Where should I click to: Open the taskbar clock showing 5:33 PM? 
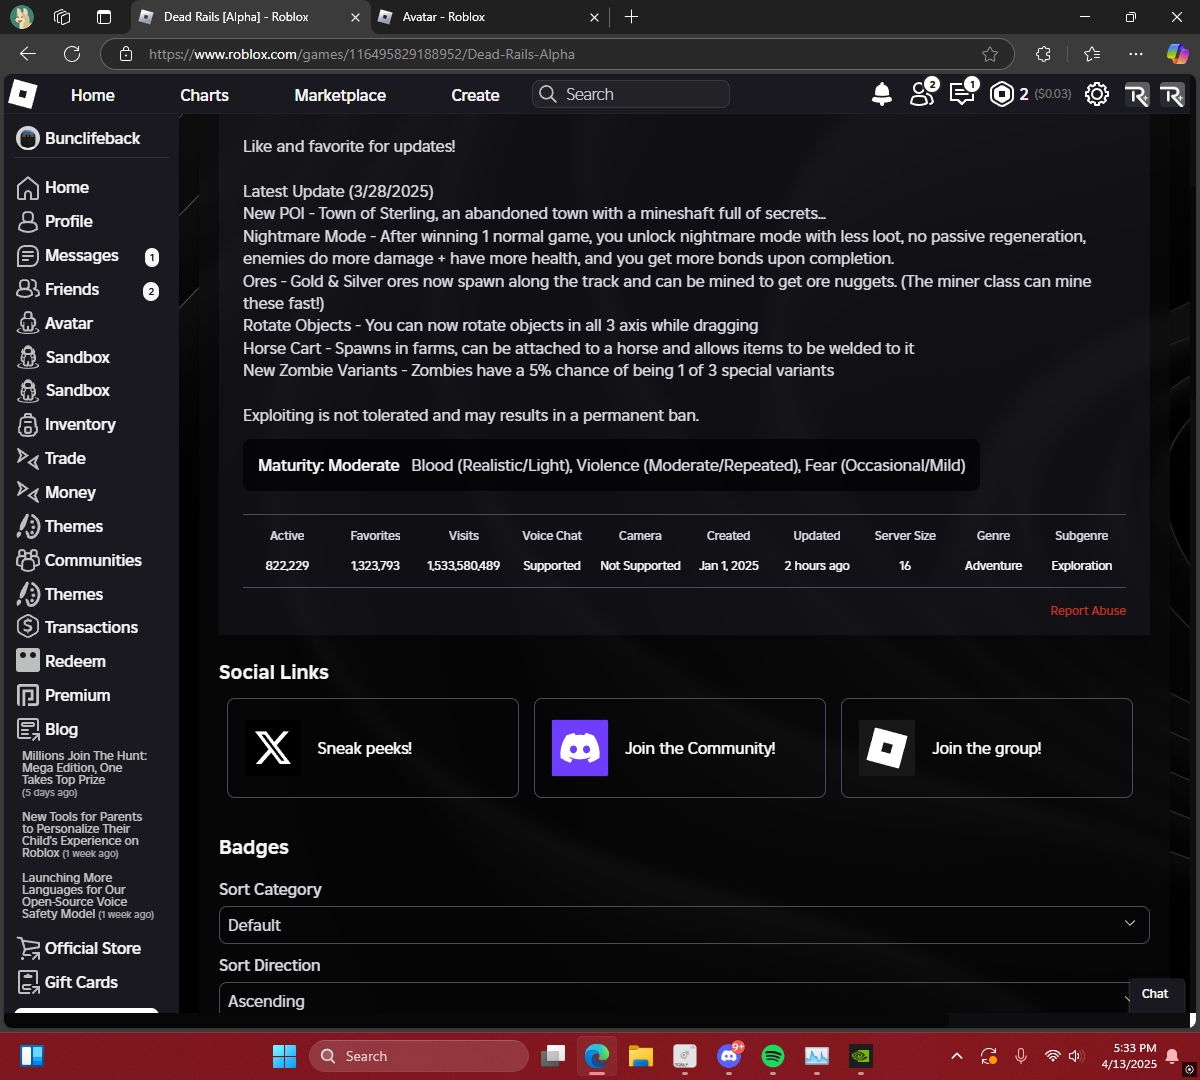pos(1129,1056)
